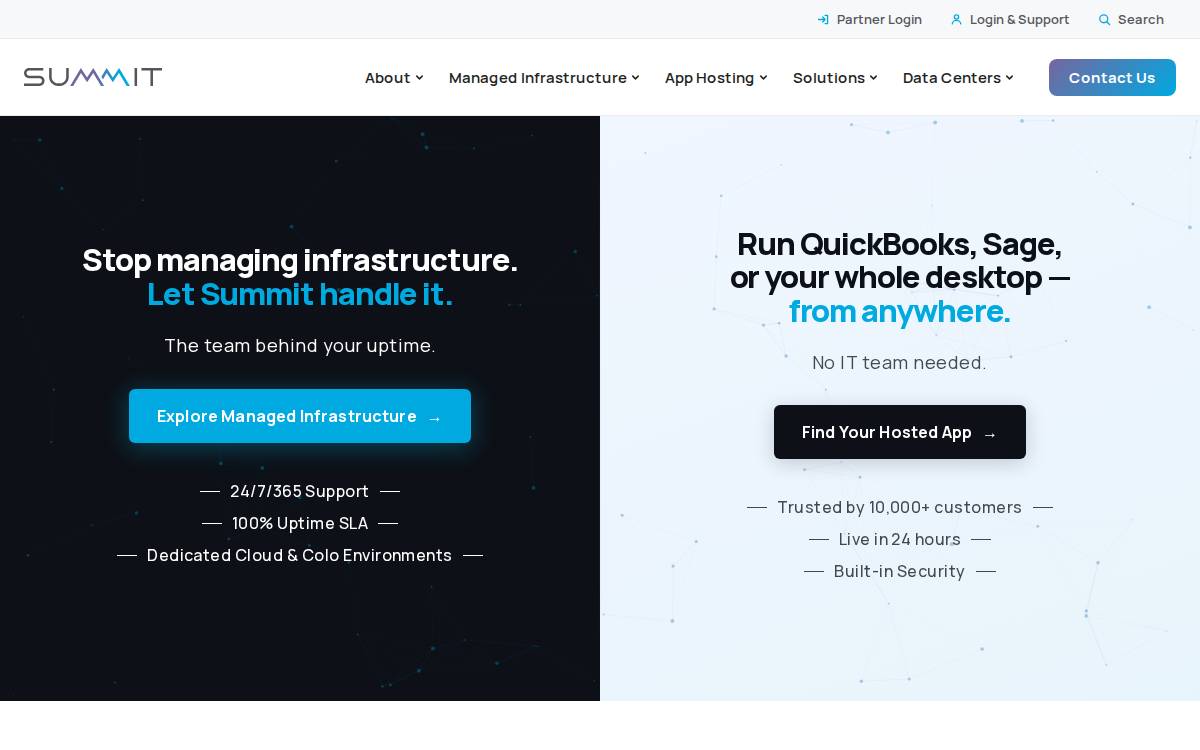Open the Data Centers menu
Viewport: 1200px width, 750px height.
pos(958,77)
